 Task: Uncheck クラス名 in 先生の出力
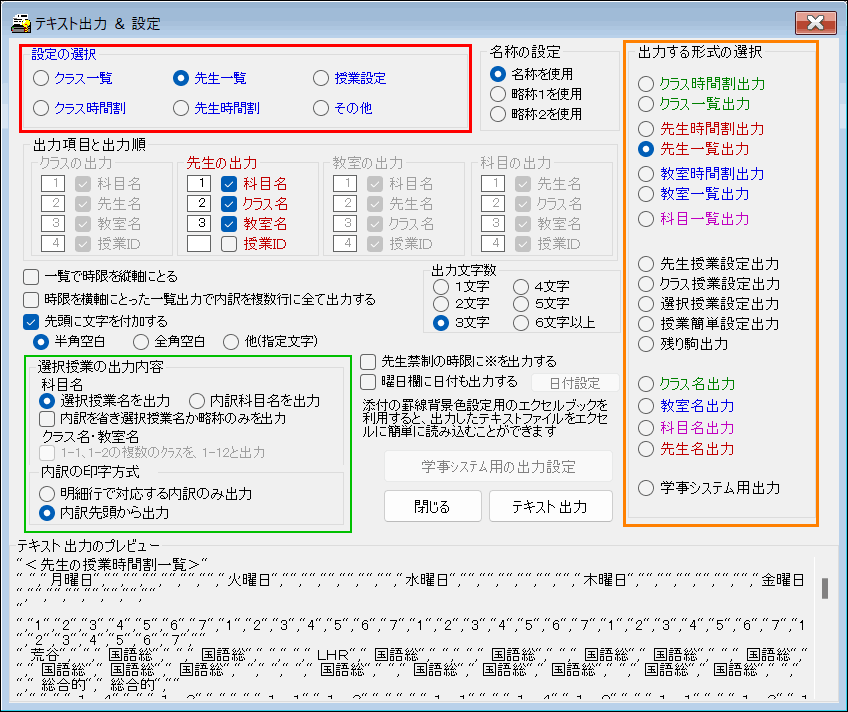click(229, 204)
